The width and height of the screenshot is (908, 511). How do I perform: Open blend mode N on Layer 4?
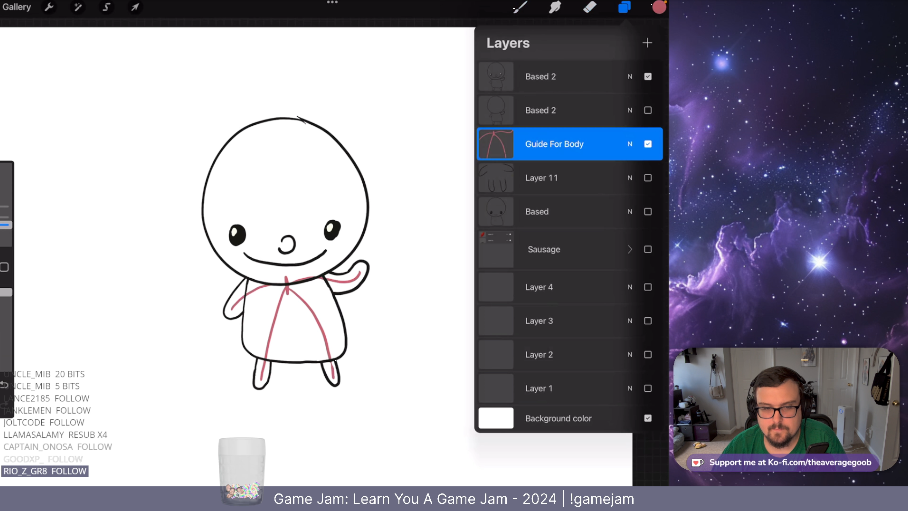[630, 287]
